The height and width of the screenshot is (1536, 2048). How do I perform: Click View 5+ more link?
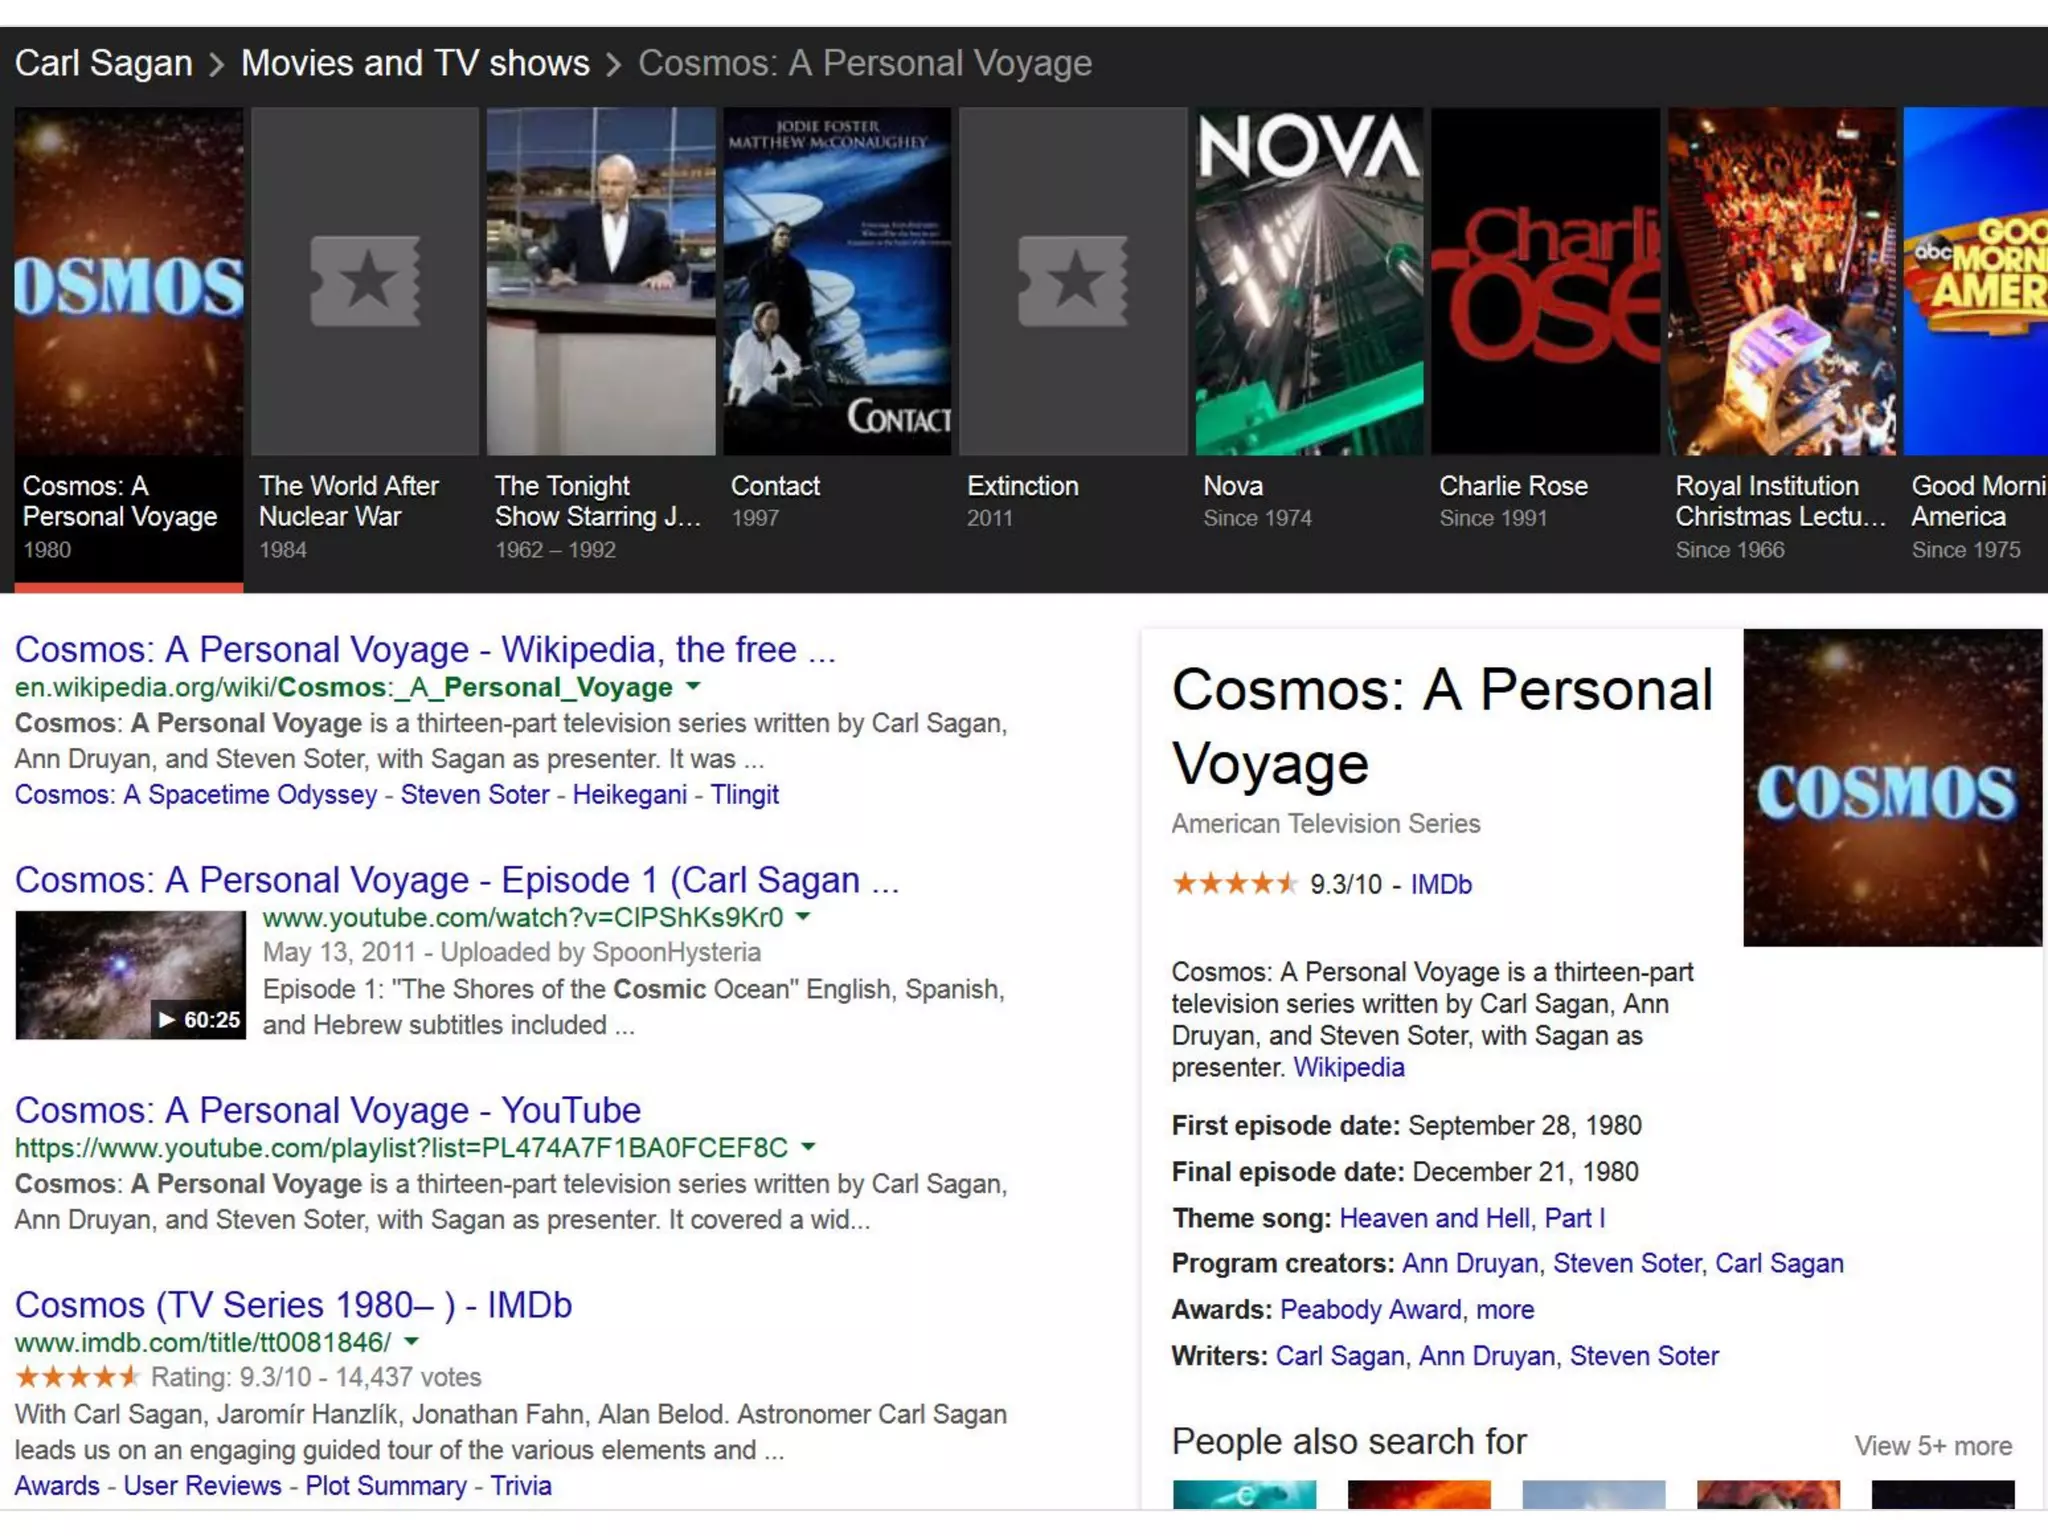click(1932, 1446)
